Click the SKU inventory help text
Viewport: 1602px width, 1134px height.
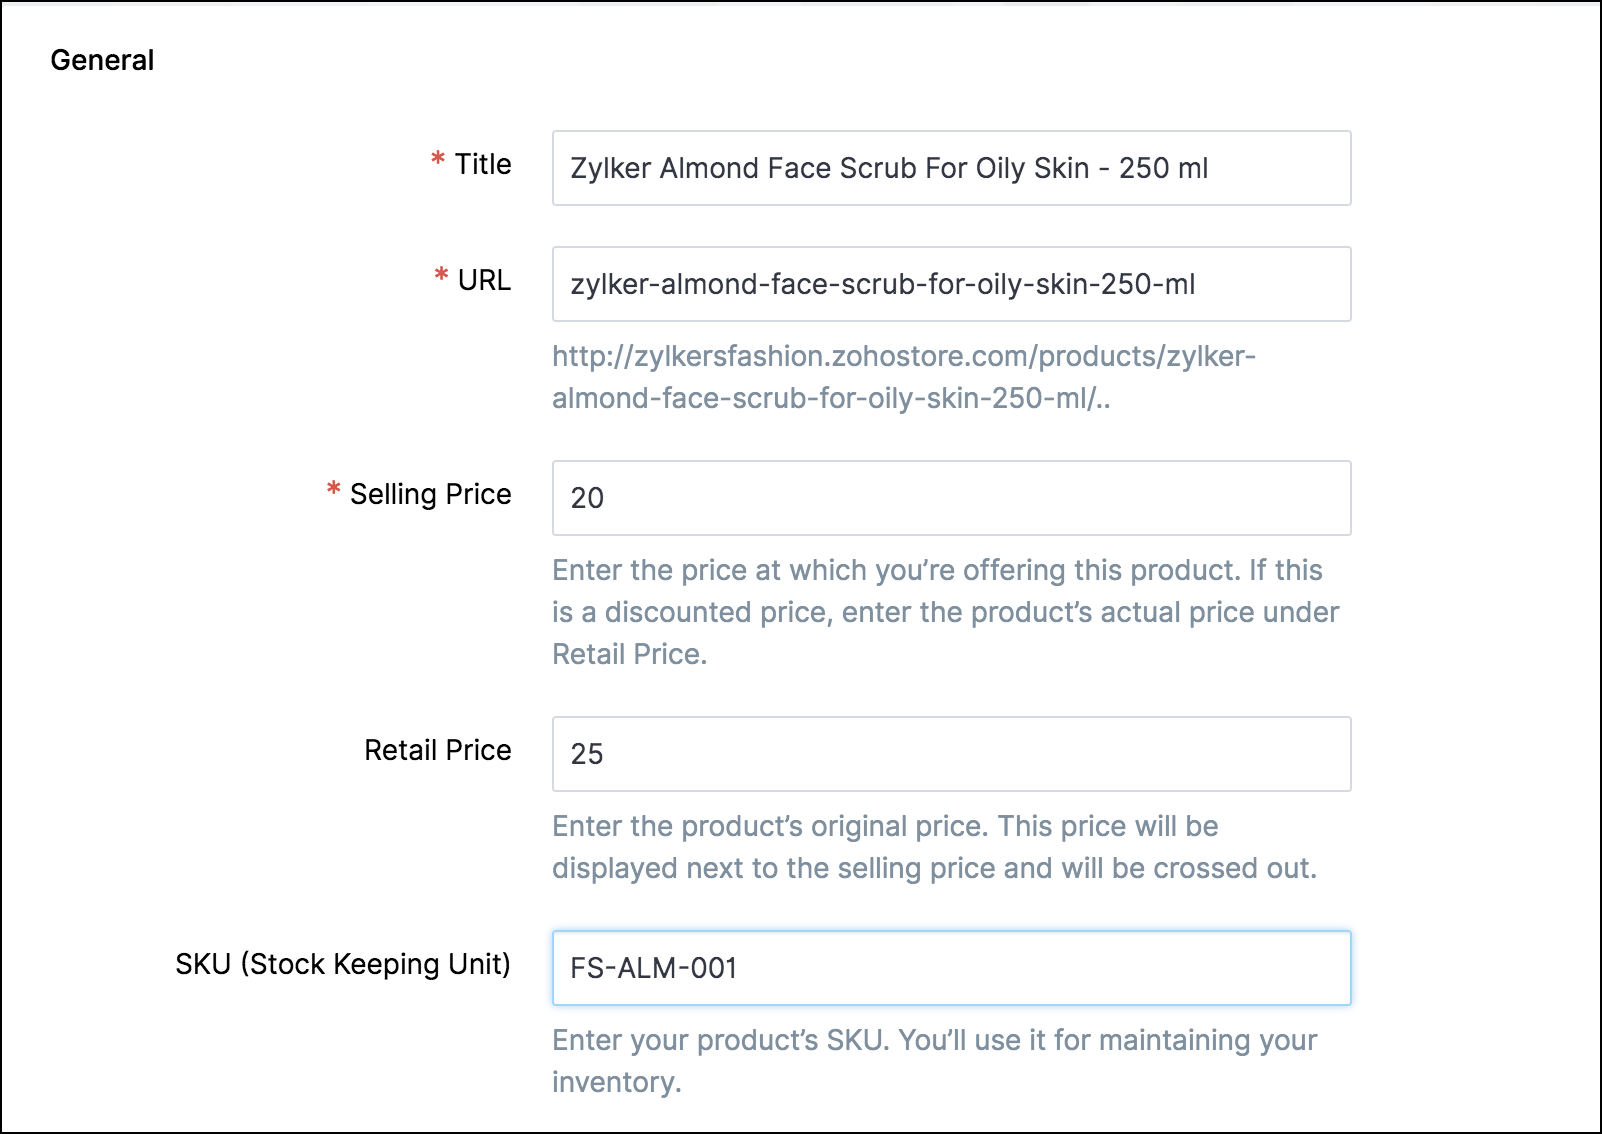tap(934, 1061)
